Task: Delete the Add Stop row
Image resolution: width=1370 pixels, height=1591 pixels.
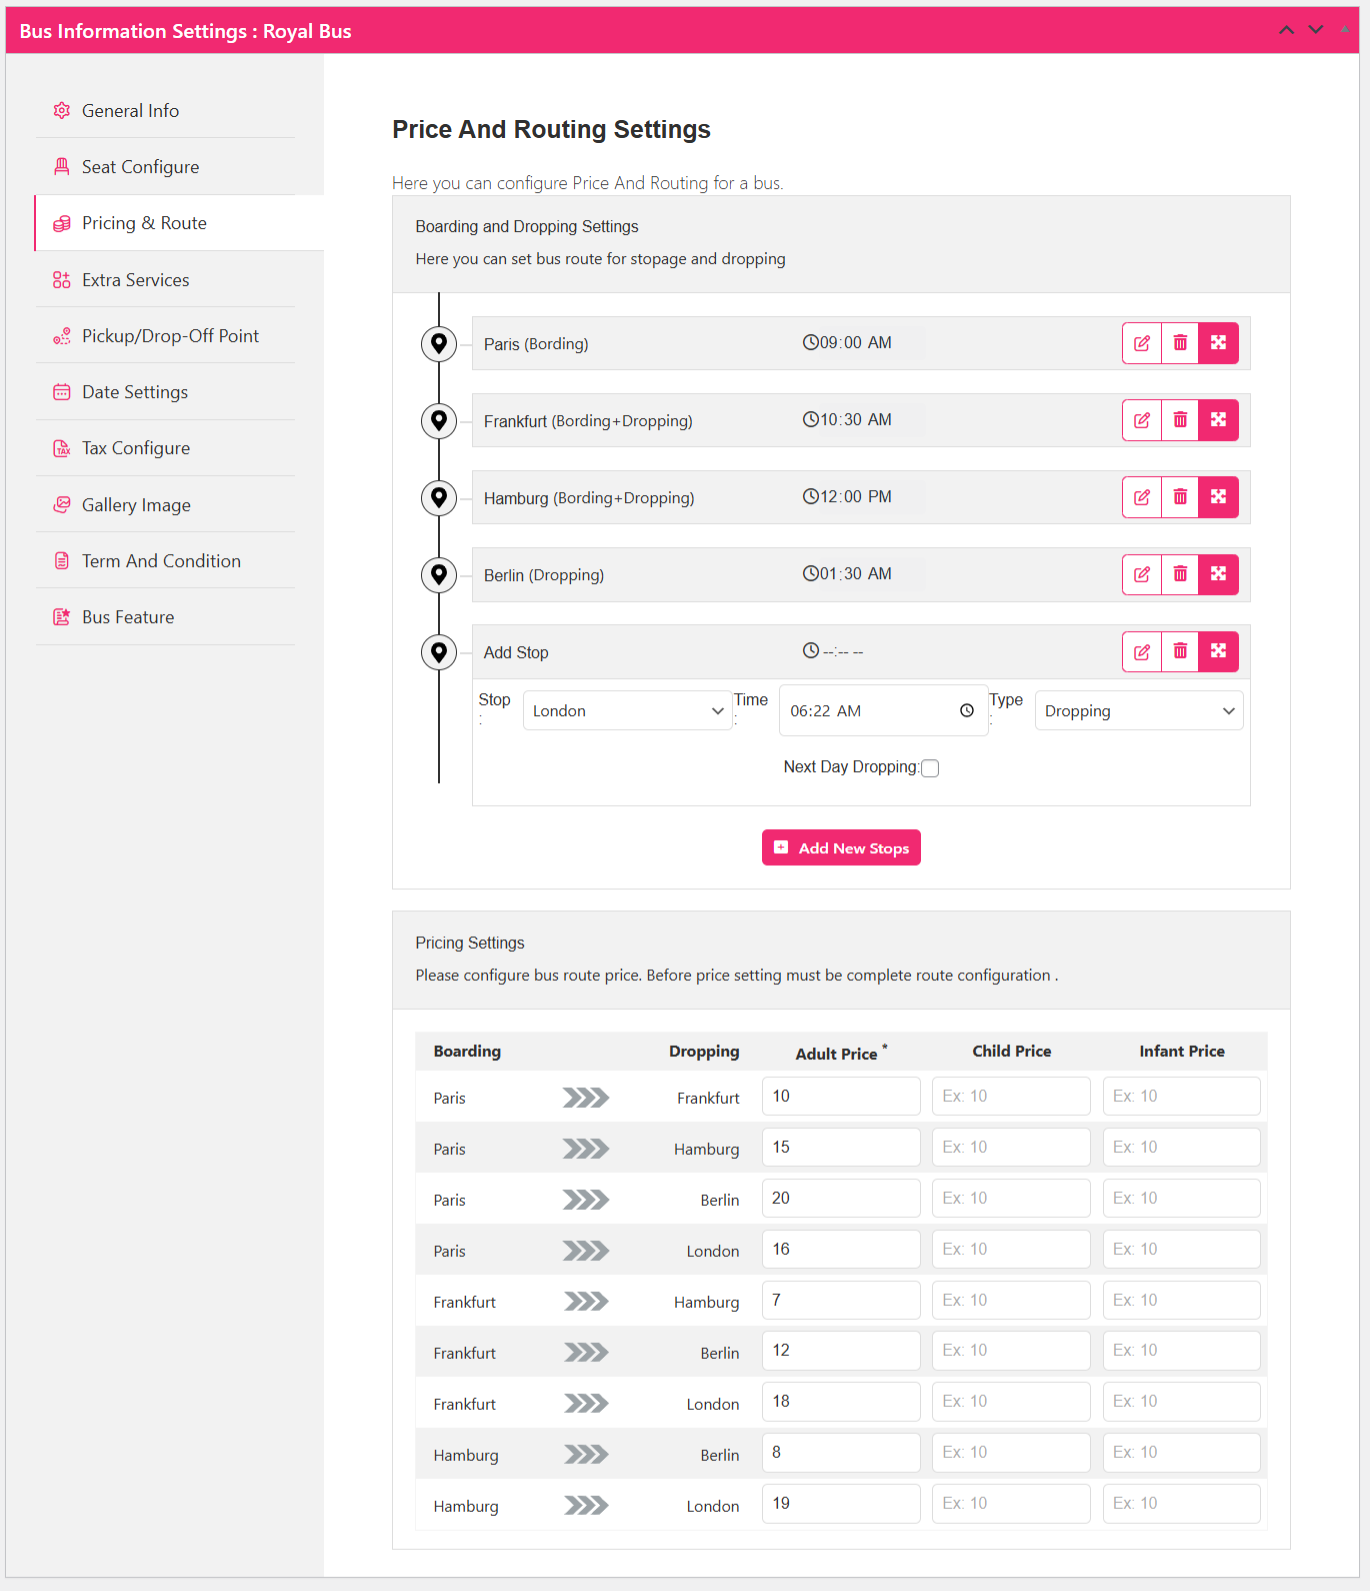Action: click(1180, 651)
